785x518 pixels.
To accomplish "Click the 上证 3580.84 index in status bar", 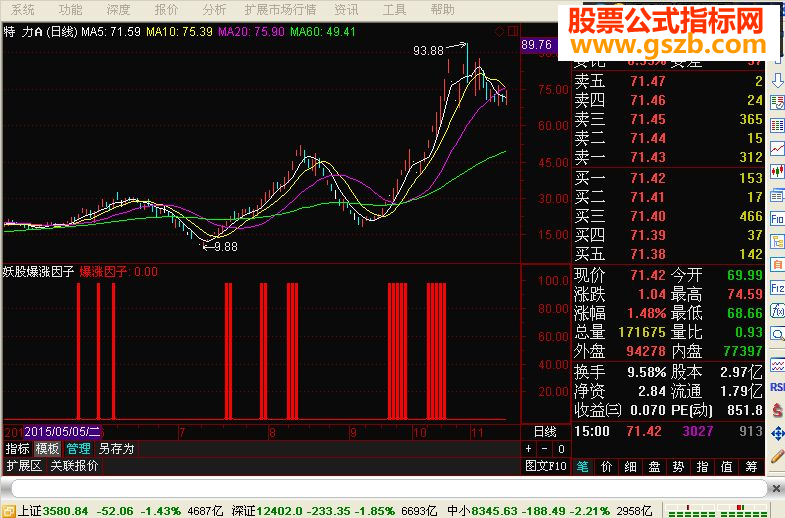I will pos(53,511).
